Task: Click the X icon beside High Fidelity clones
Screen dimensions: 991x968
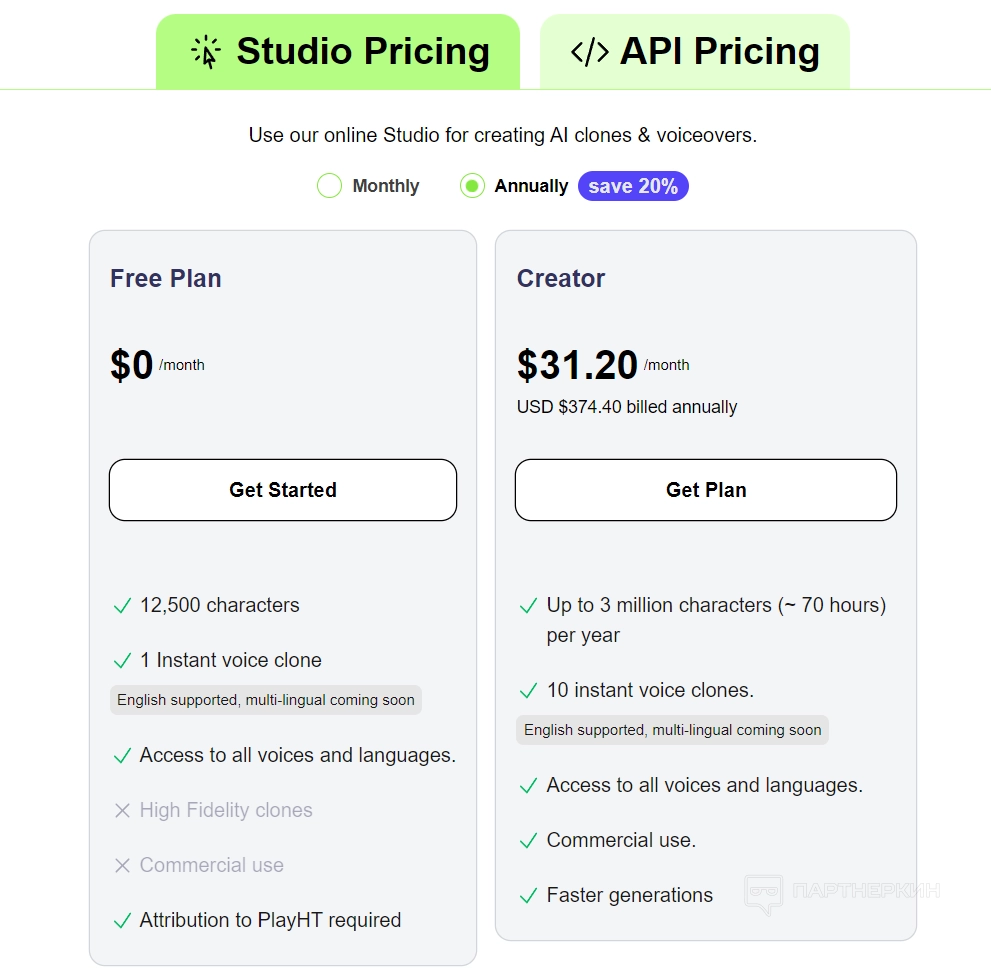Action: 122,811
